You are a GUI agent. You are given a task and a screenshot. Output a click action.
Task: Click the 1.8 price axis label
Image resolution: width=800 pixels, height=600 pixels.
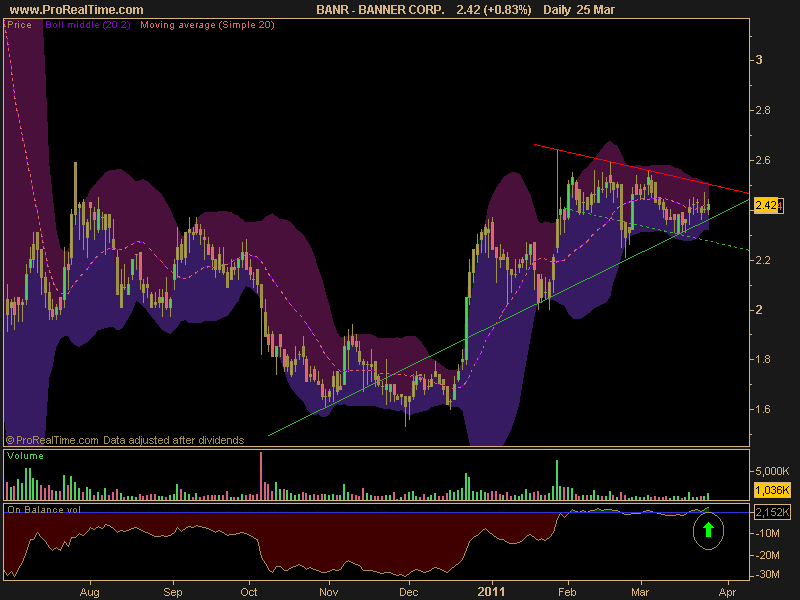pyautogui.click(x=762, y=359)
